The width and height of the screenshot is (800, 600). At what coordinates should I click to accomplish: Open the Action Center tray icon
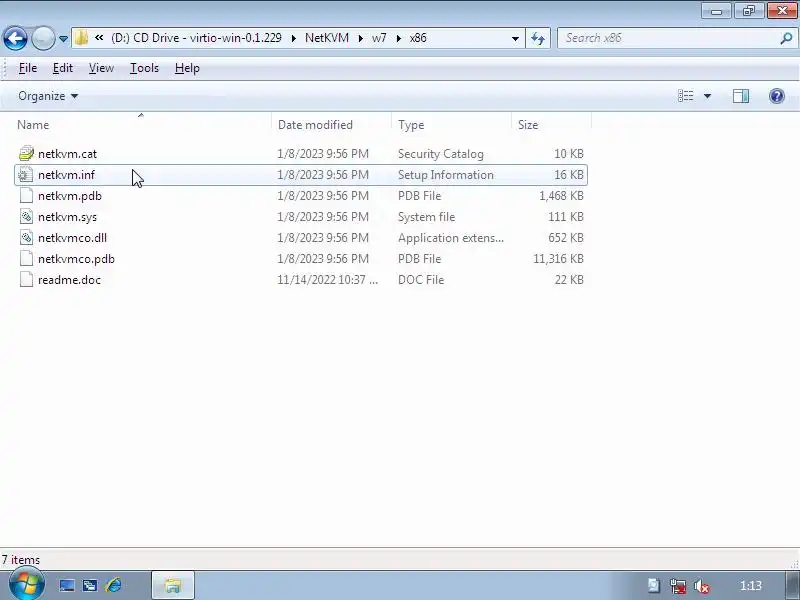[654, 586]
